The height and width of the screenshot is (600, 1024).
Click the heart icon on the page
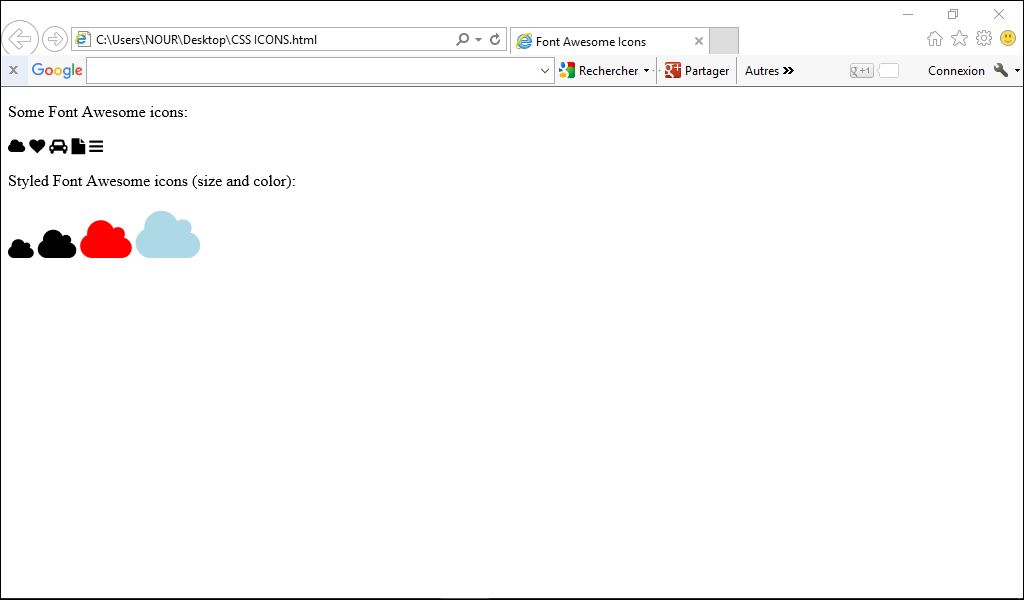tap(37, 146)
